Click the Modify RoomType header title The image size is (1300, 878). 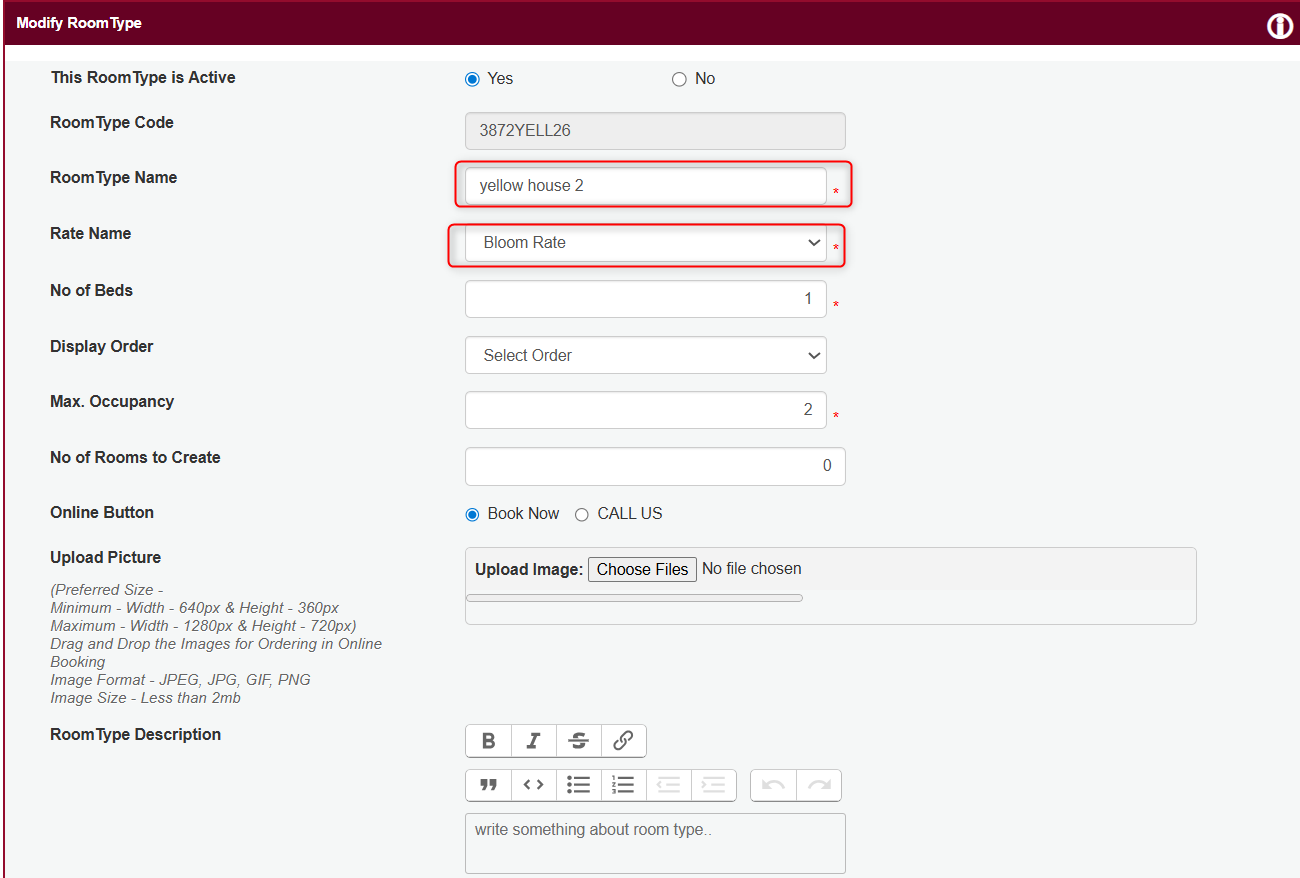(x=79, y=23)
